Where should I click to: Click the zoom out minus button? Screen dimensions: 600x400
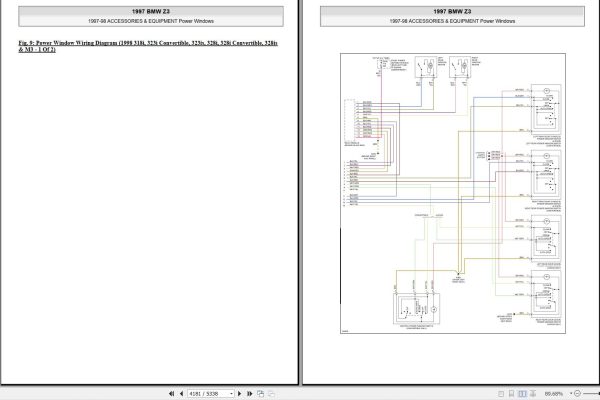coord(578,393)
